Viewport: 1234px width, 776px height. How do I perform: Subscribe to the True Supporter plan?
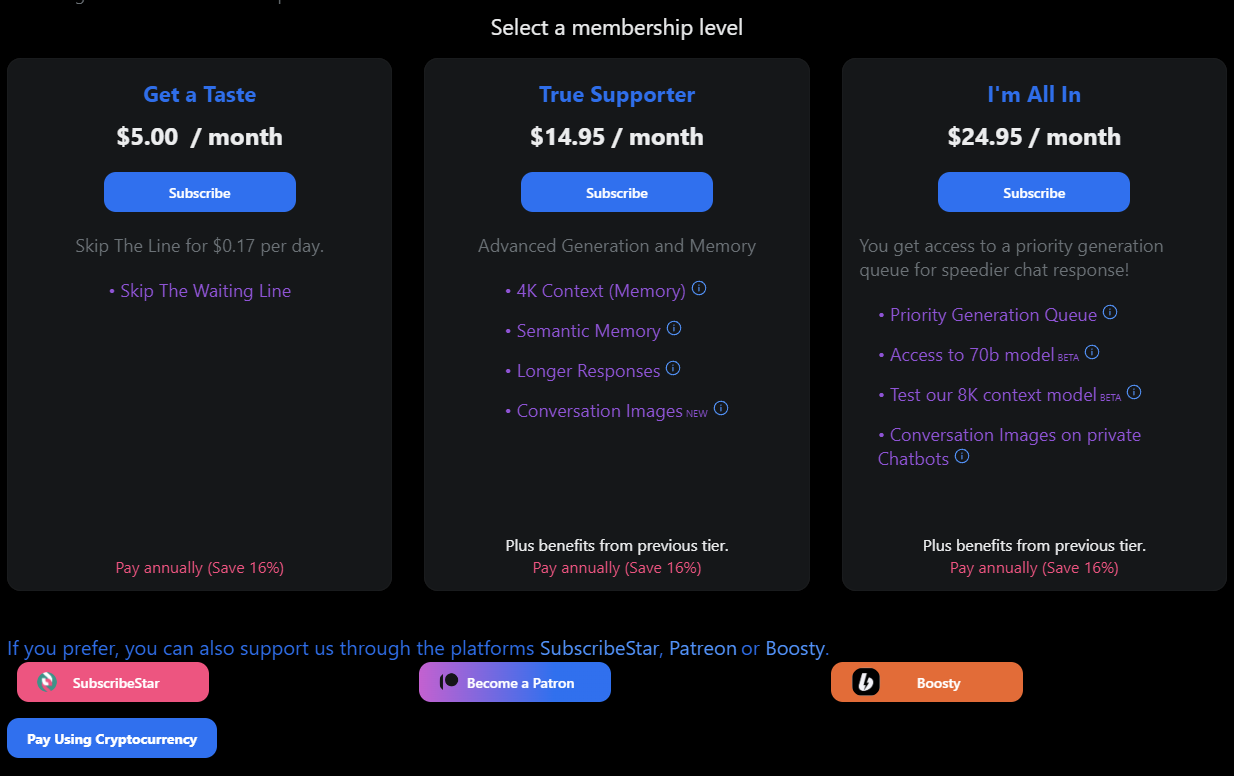(616, 191)
